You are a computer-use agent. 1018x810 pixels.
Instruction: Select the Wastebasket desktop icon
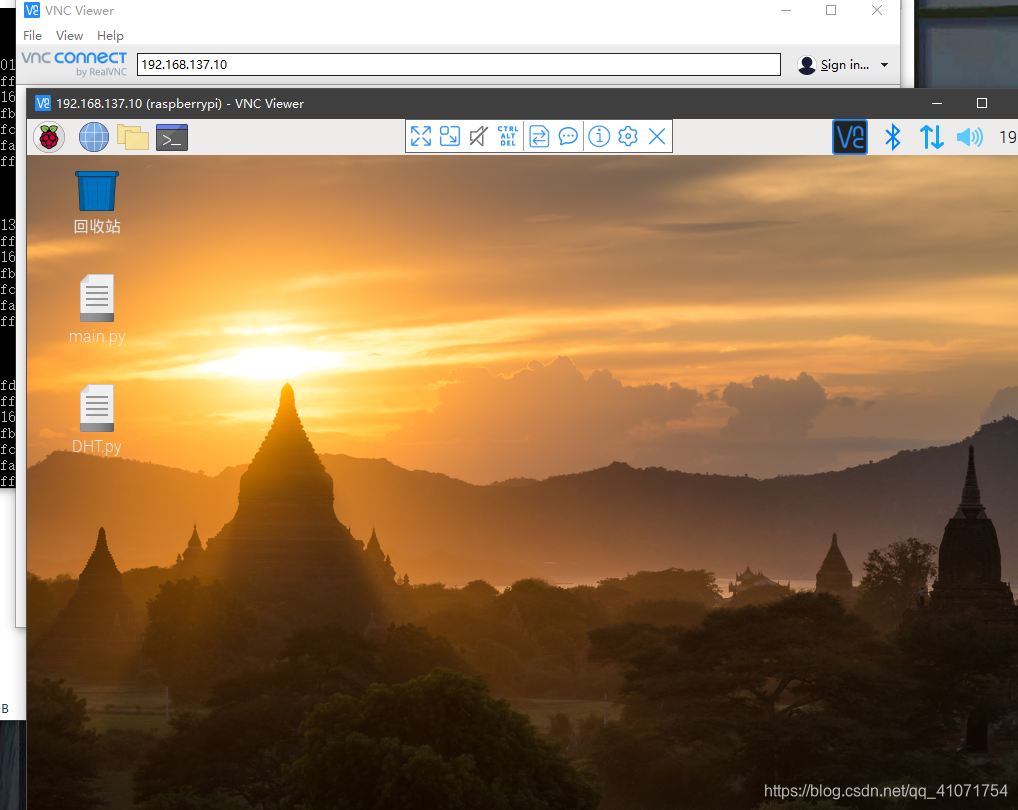[97, 202]
